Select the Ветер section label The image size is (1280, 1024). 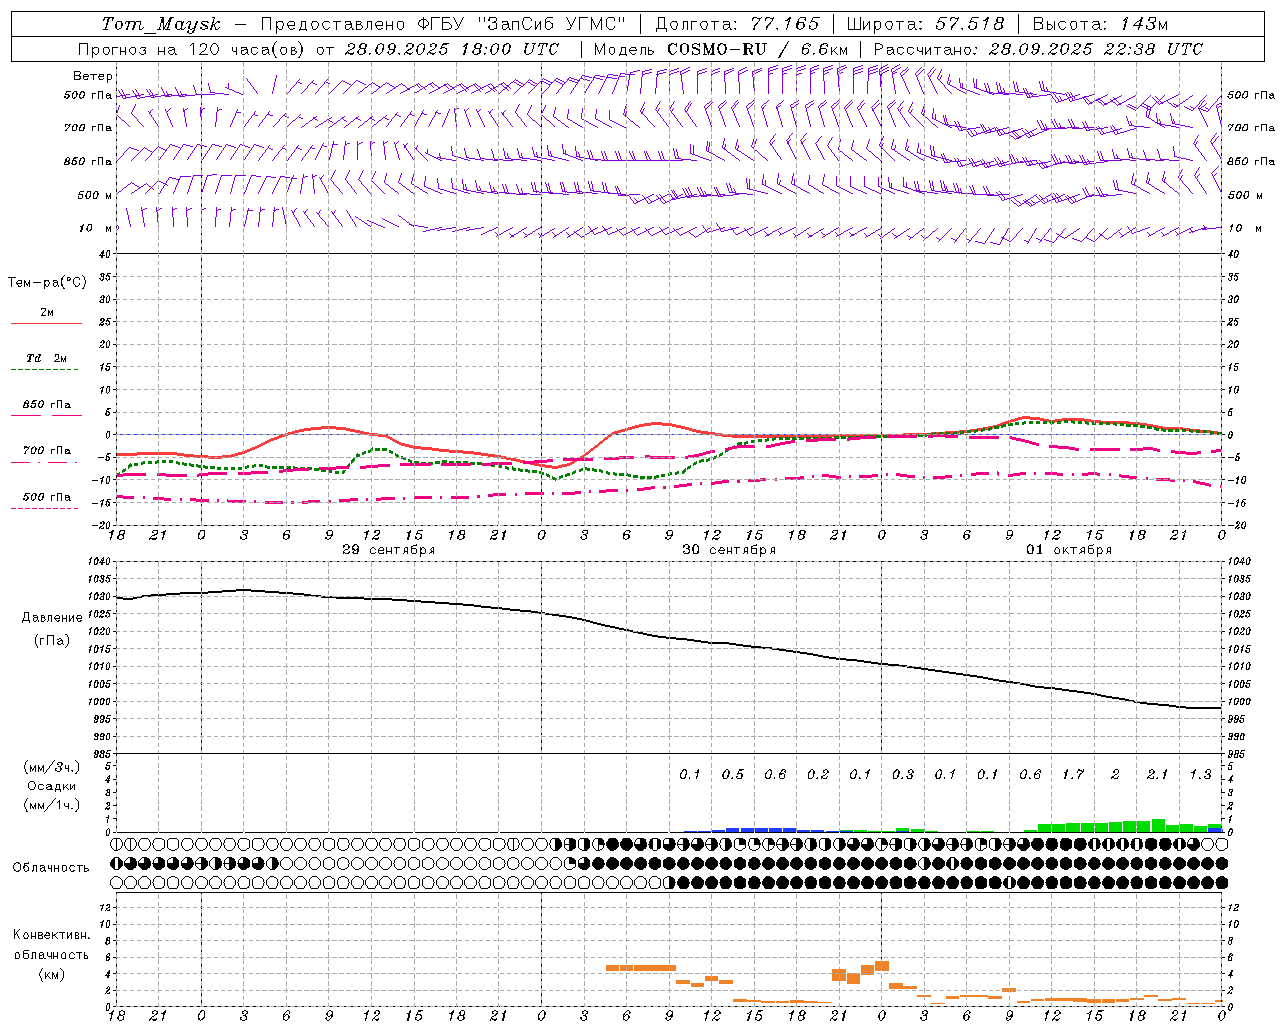coord(93,76)
